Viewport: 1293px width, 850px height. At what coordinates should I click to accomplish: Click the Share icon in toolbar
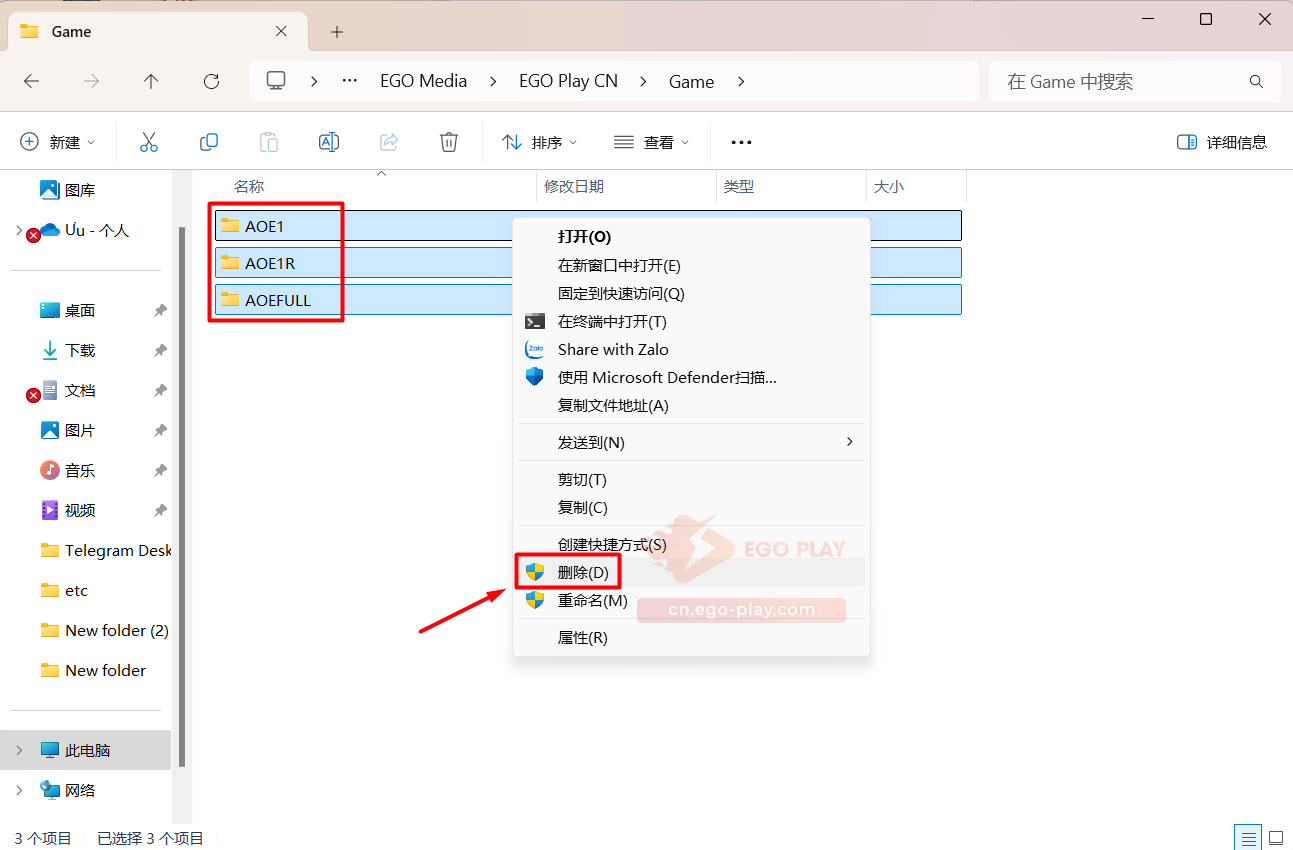pos(389,142)
